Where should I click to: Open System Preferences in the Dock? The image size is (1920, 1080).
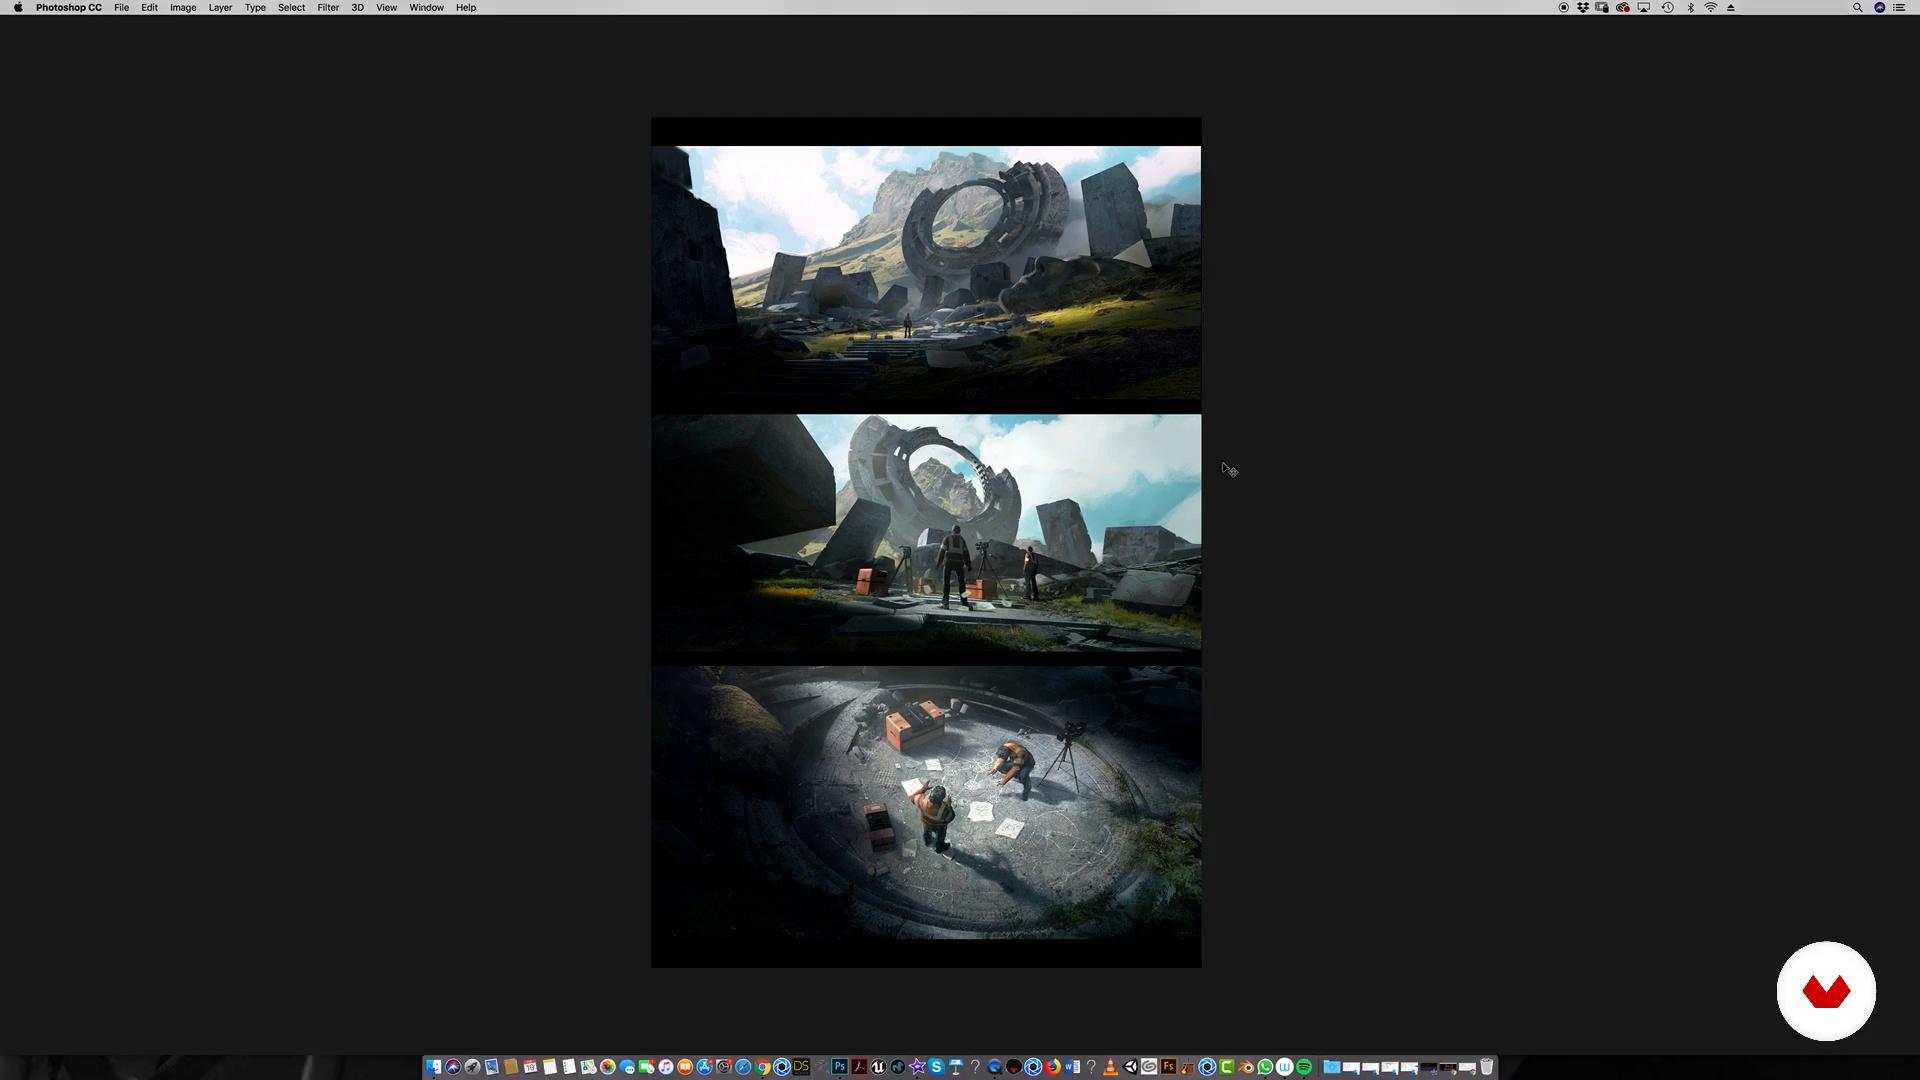point(724,1067)
